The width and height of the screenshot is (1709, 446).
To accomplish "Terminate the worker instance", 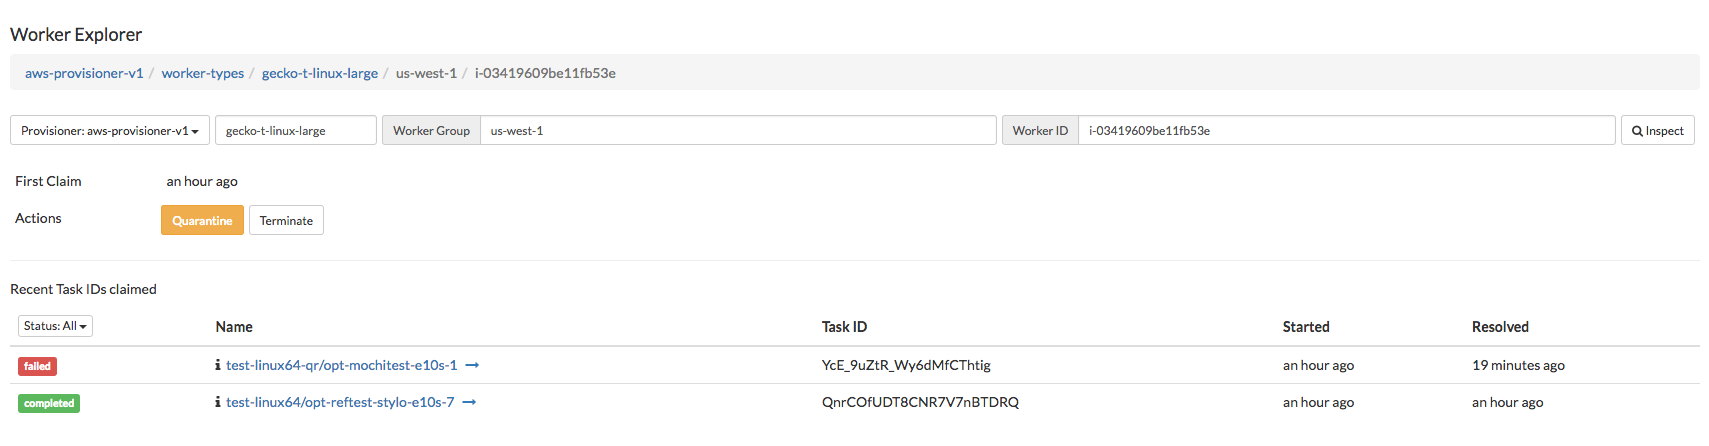I will tap(286, 220).
